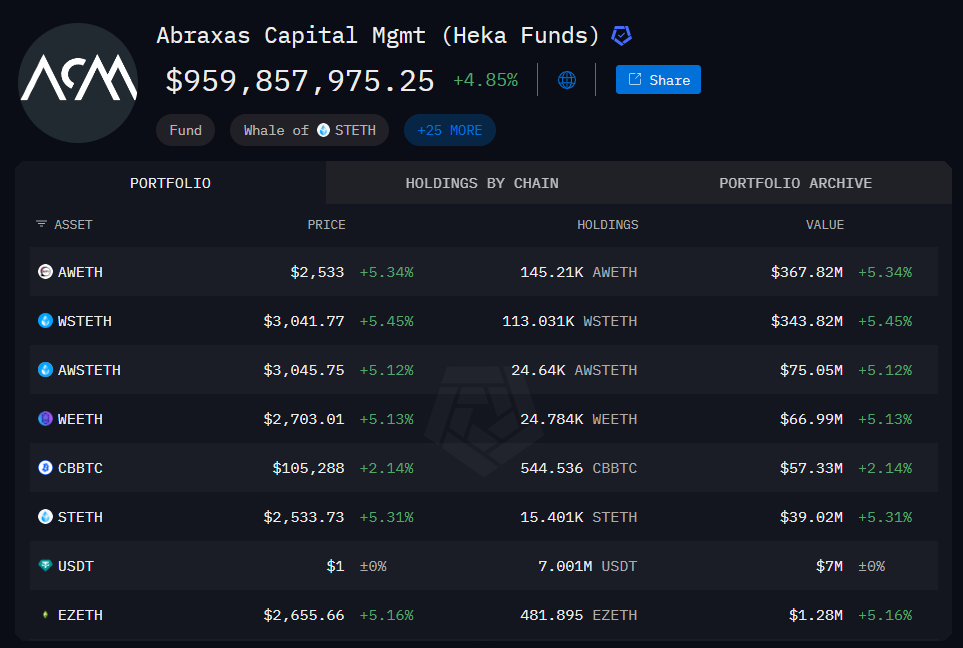
Task: Click the USDT token icon
Action: pyautogui.click(x=45, y=566)
